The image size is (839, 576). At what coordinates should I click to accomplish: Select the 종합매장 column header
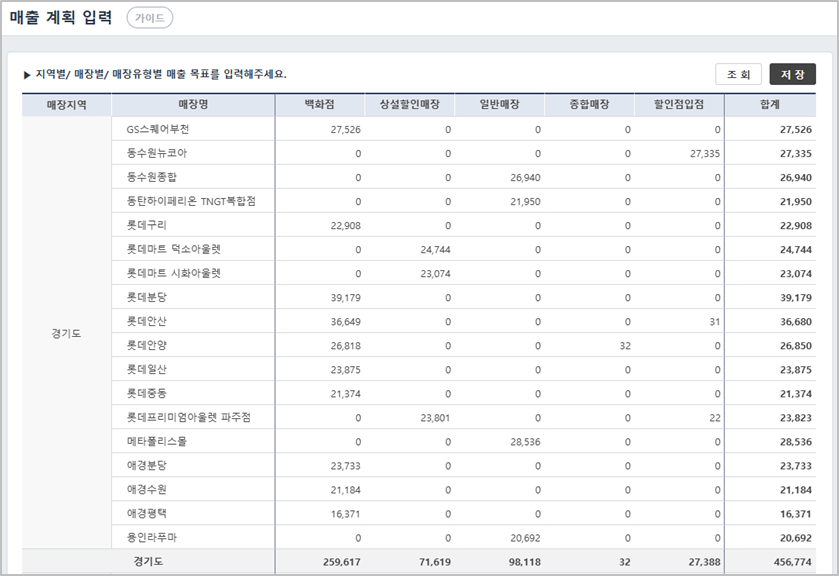point(589,105)
